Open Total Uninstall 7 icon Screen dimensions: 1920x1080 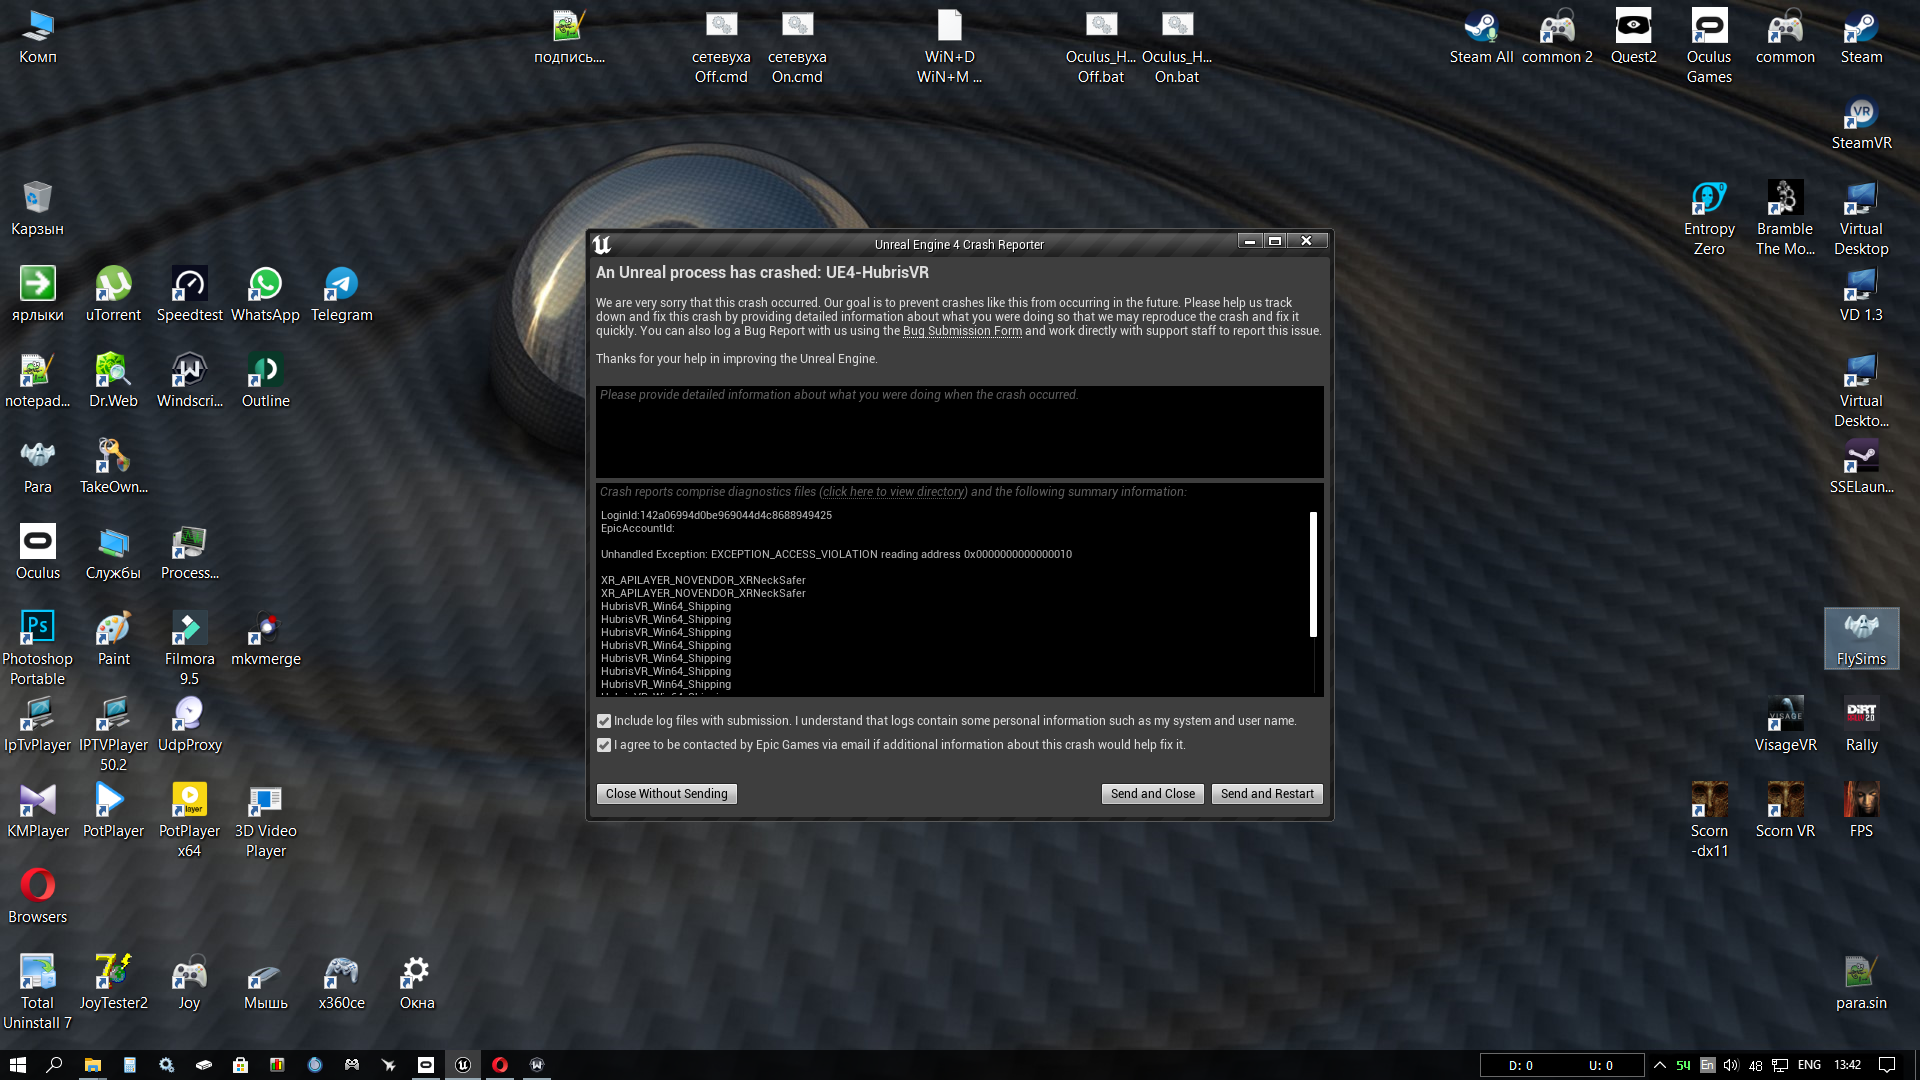click(37, 992)
